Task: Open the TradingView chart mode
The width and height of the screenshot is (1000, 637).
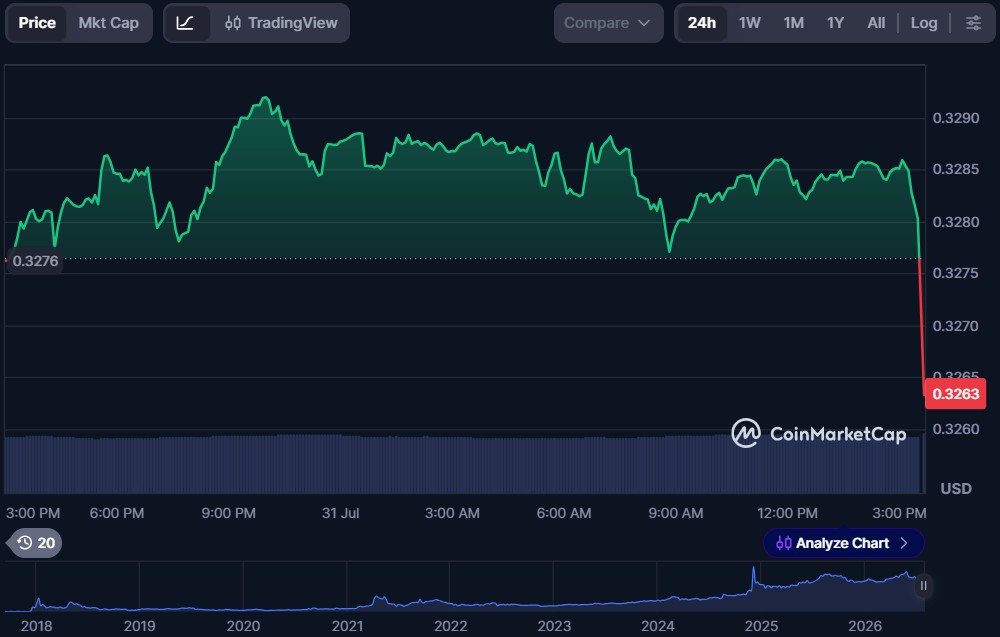Action: pos(281,23)
